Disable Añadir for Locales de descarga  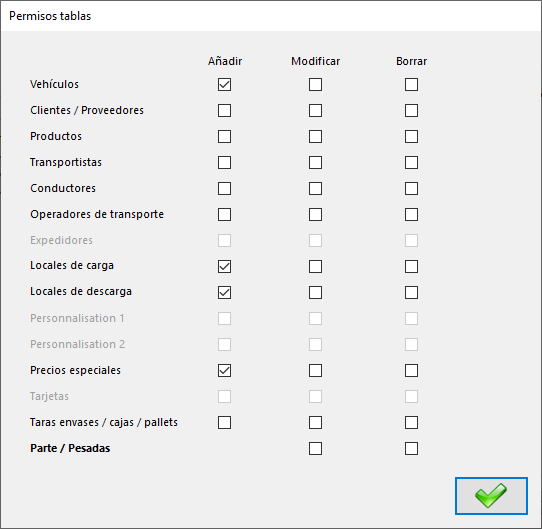tap(224, 293)
